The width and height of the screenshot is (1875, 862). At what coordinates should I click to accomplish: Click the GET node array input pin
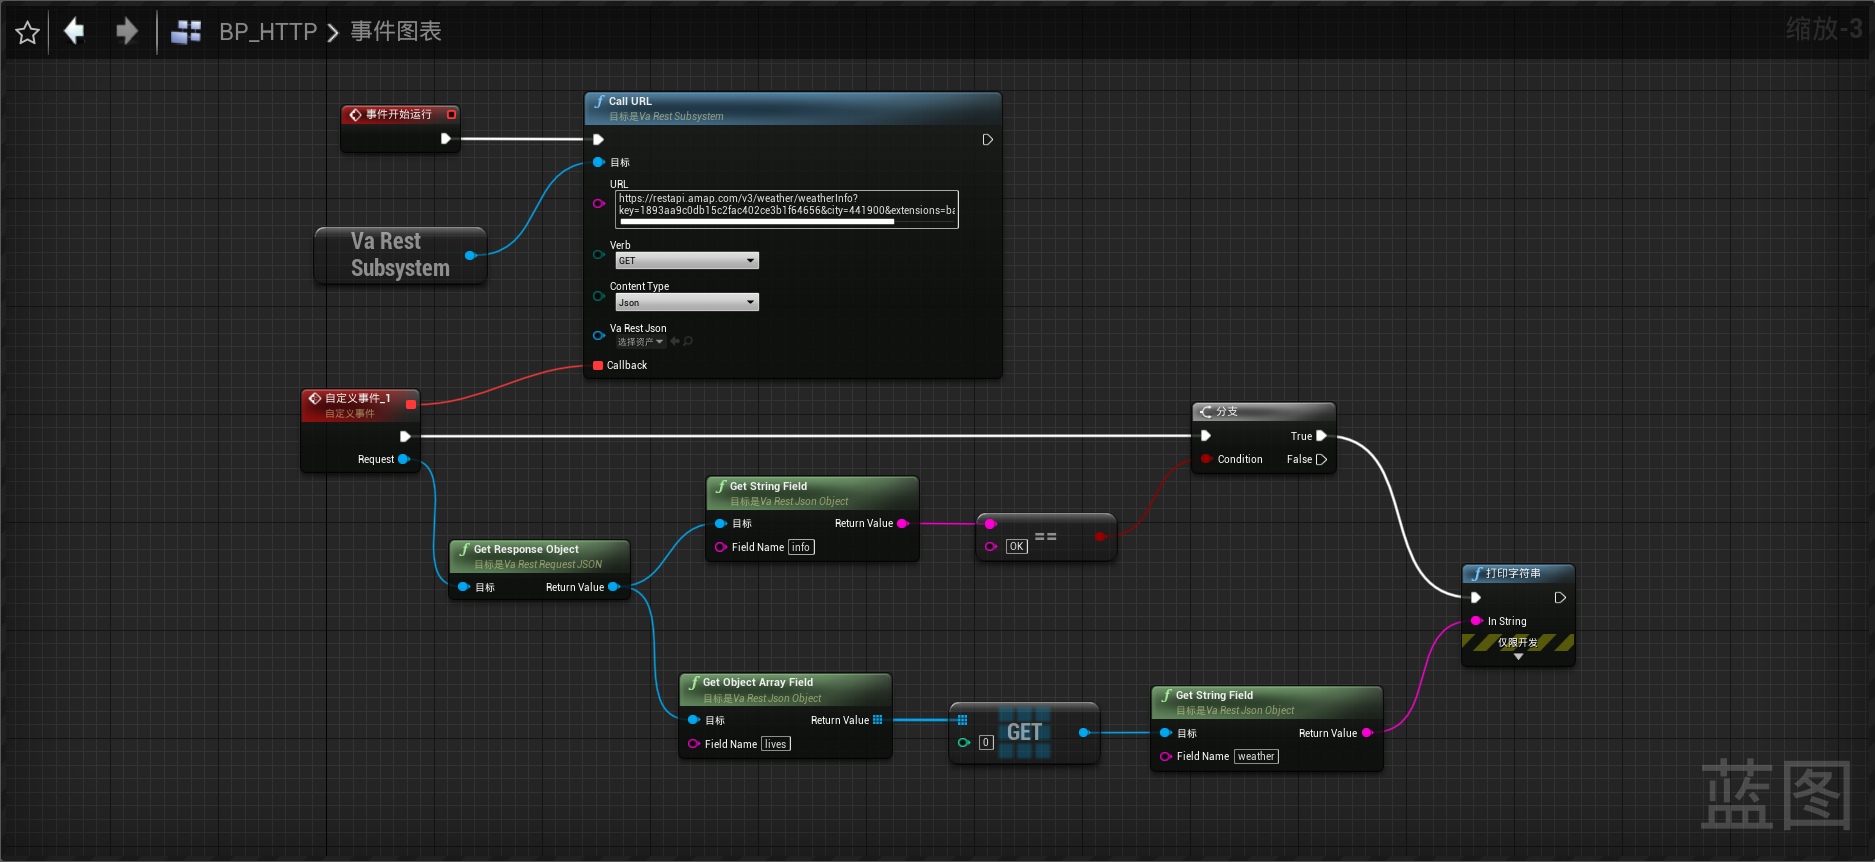click(x=963, y=720)
